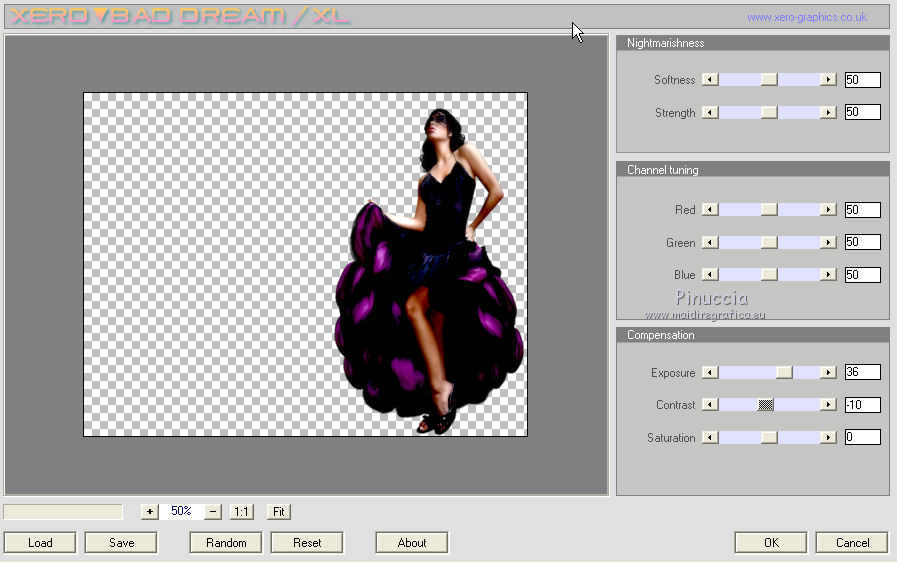The width and height of the screenshot is (897, 562).
Task: Select the Green value field
Action: (863, 242)
